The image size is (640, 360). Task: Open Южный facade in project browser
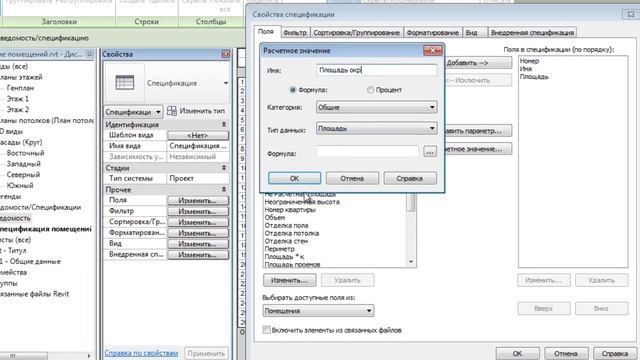20,185
